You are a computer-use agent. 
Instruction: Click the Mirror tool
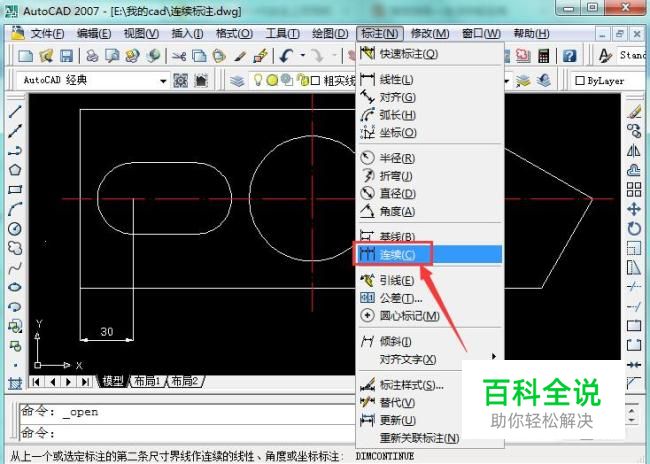[x=634, y=150]
